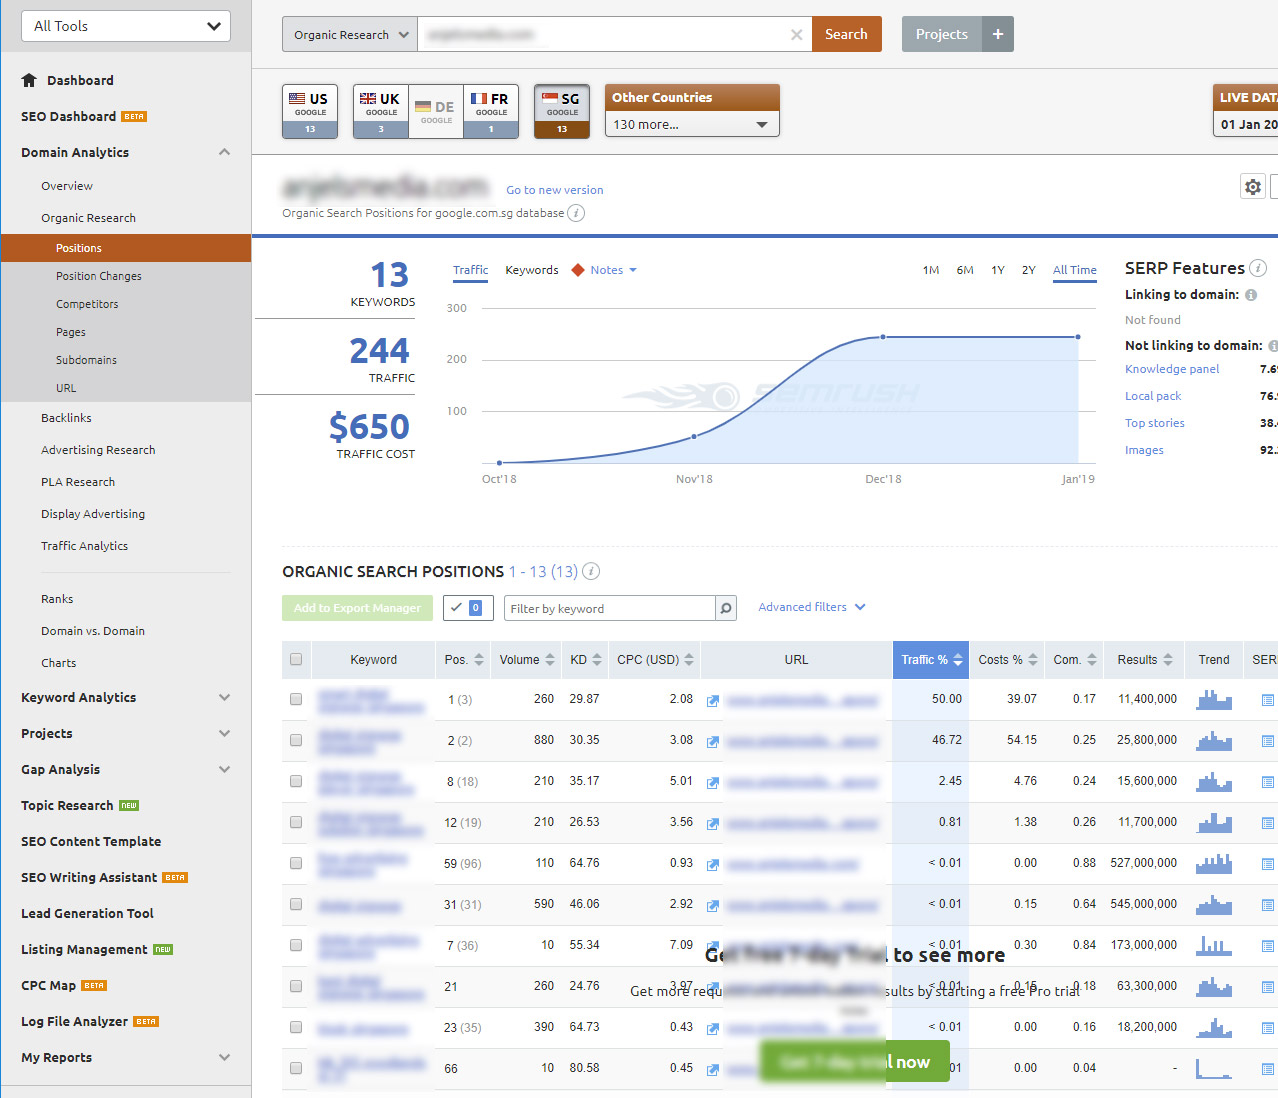Set chart range to All Time

click(1075, 270)
